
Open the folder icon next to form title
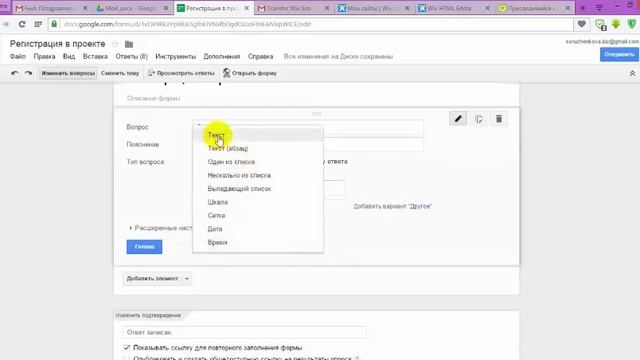pos(129,44)
